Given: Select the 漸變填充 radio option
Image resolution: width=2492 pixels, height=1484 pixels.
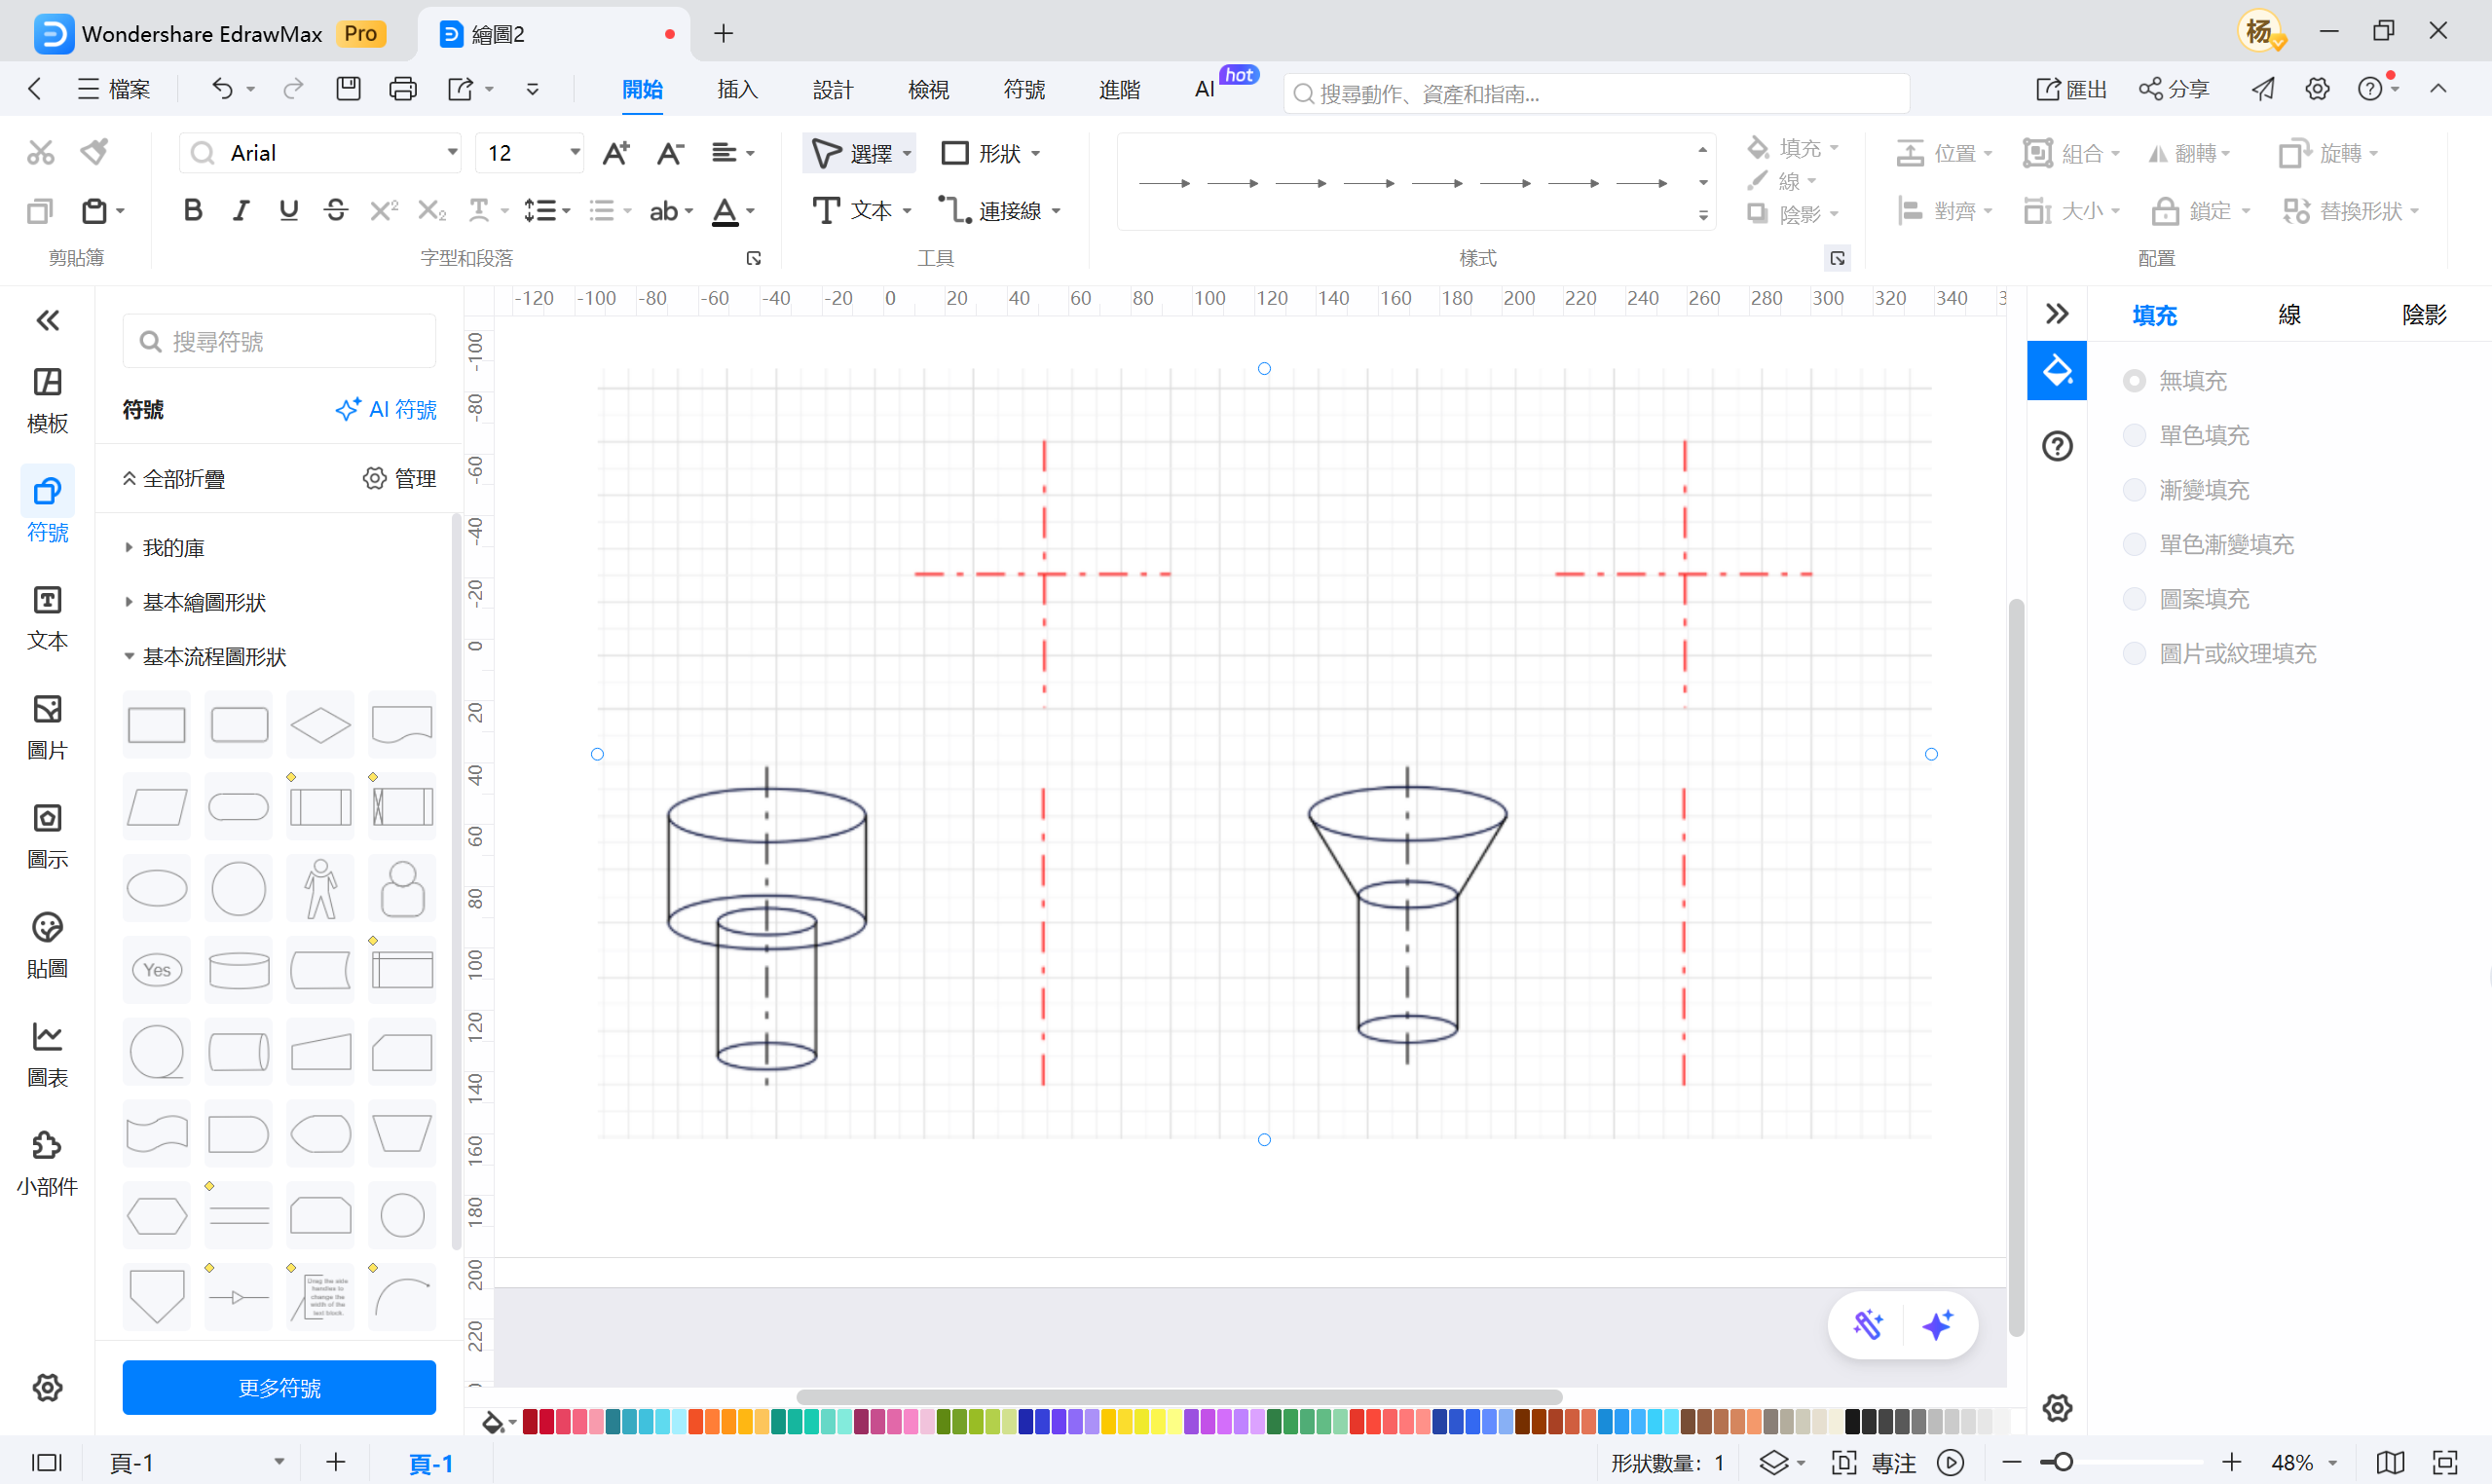Looking at the screenshot, I should click(x=2134, y=490).
